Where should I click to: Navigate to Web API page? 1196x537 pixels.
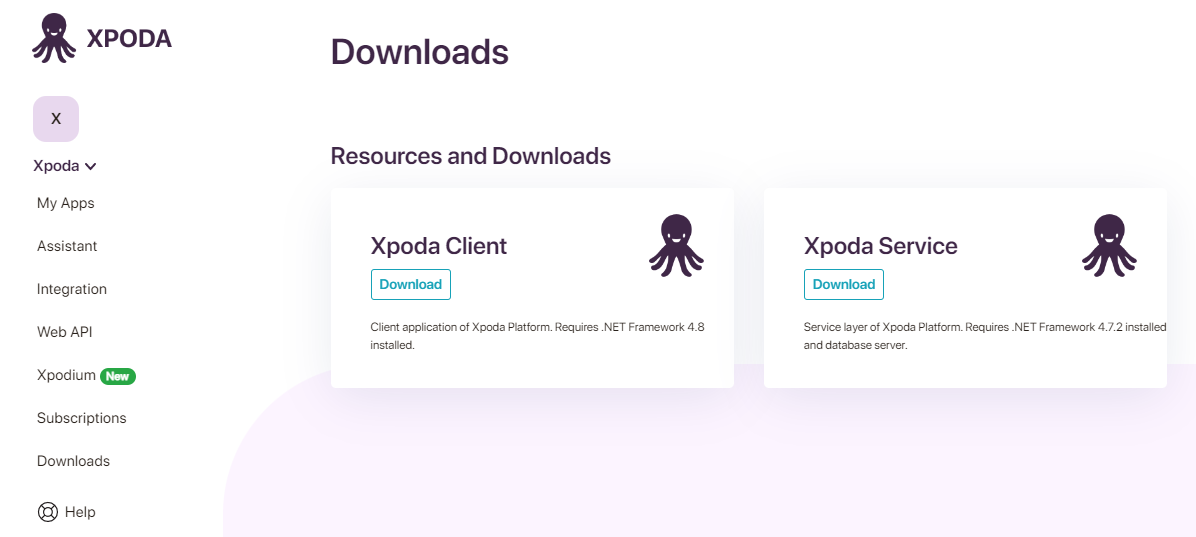click(65, 332)
